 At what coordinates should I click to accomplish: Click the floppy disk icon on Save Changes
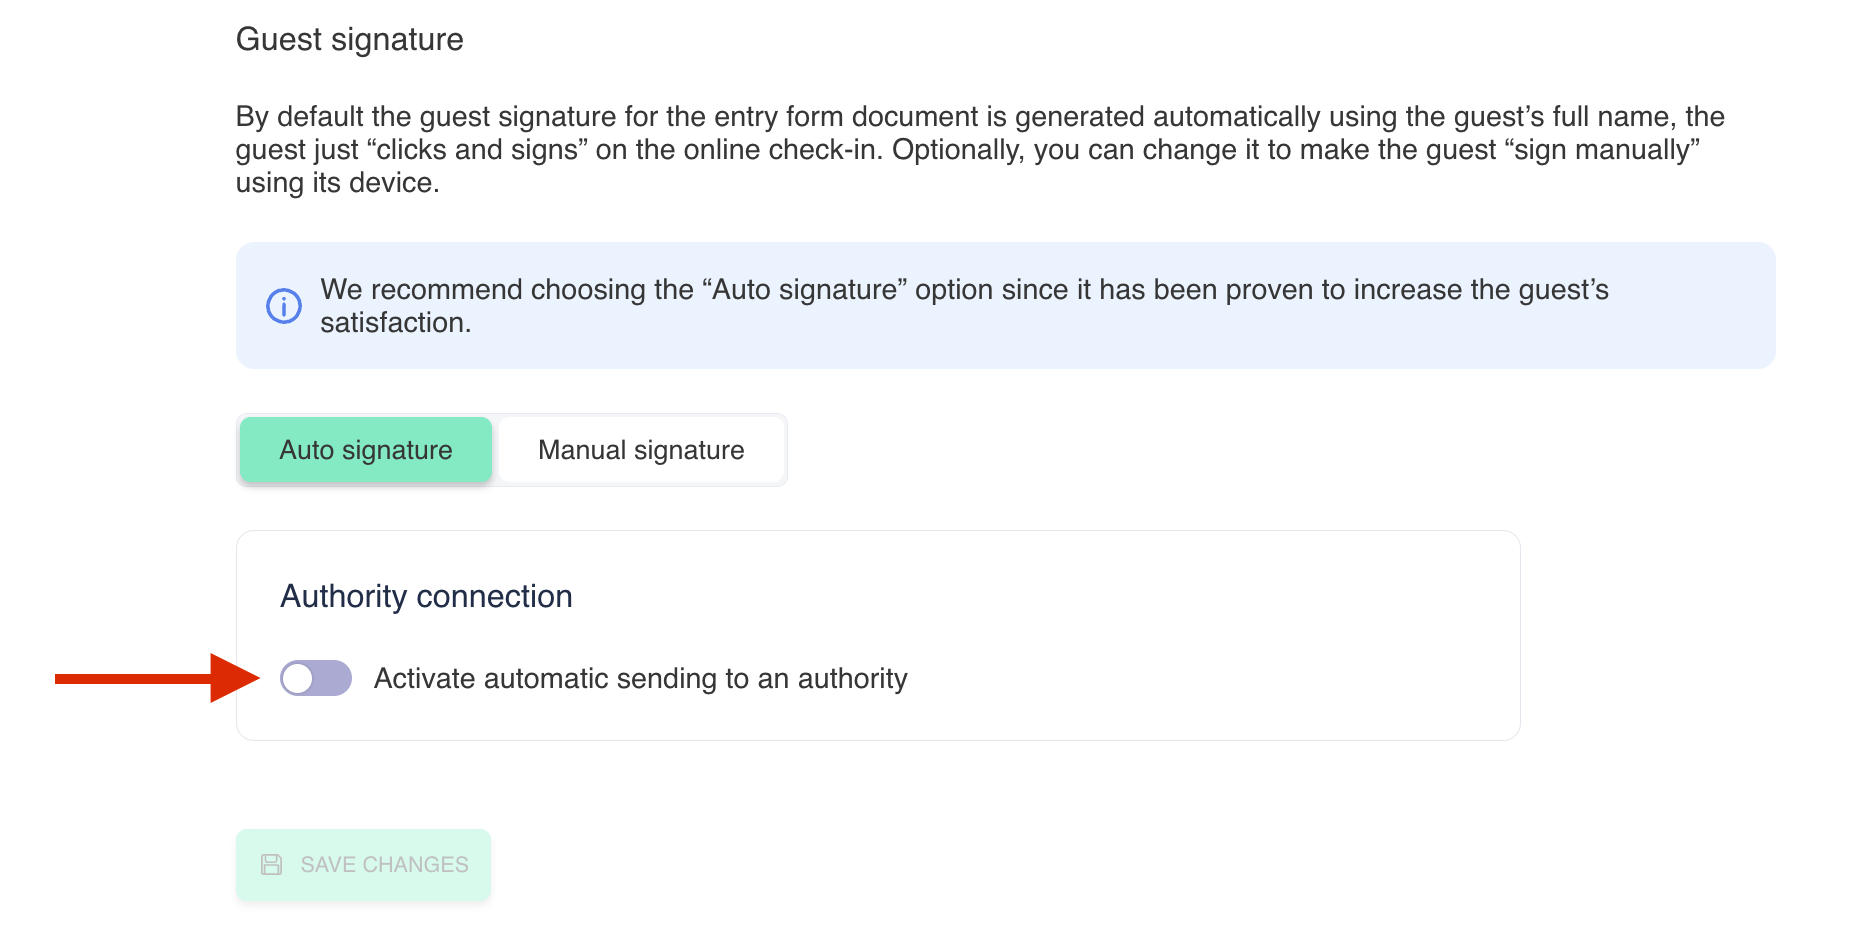pyautogui.click(x=271, y=865)
